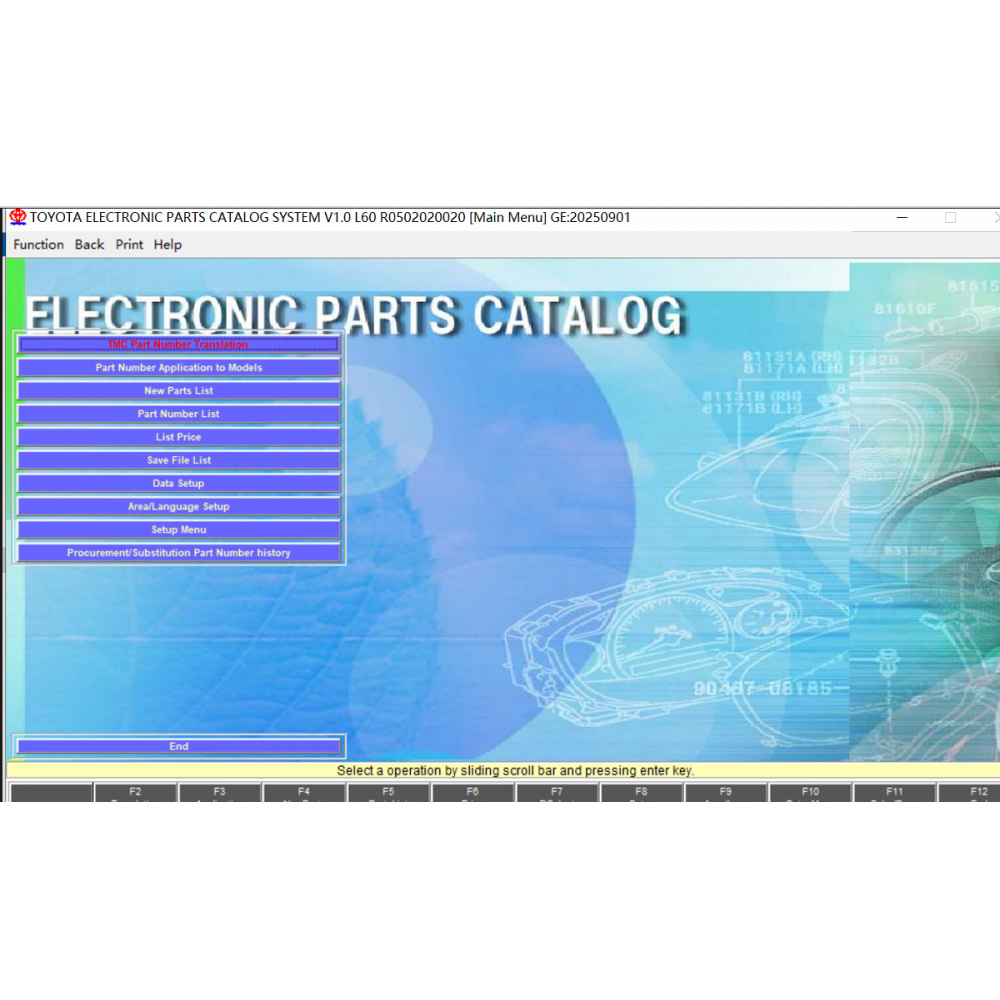Image resolution: width=1000 pixels, height=1000 pixels.
Task: Open the New Parts List
Action: click(179, 391)
